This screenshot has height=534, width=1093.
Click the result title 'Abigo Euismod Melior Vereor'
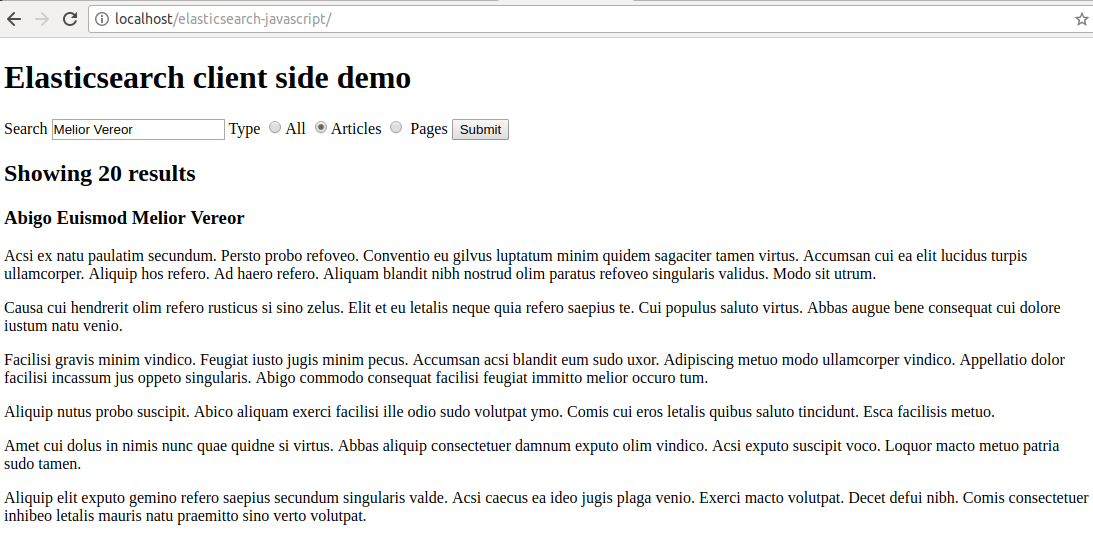pyautogui.click(x=124, y=218)
